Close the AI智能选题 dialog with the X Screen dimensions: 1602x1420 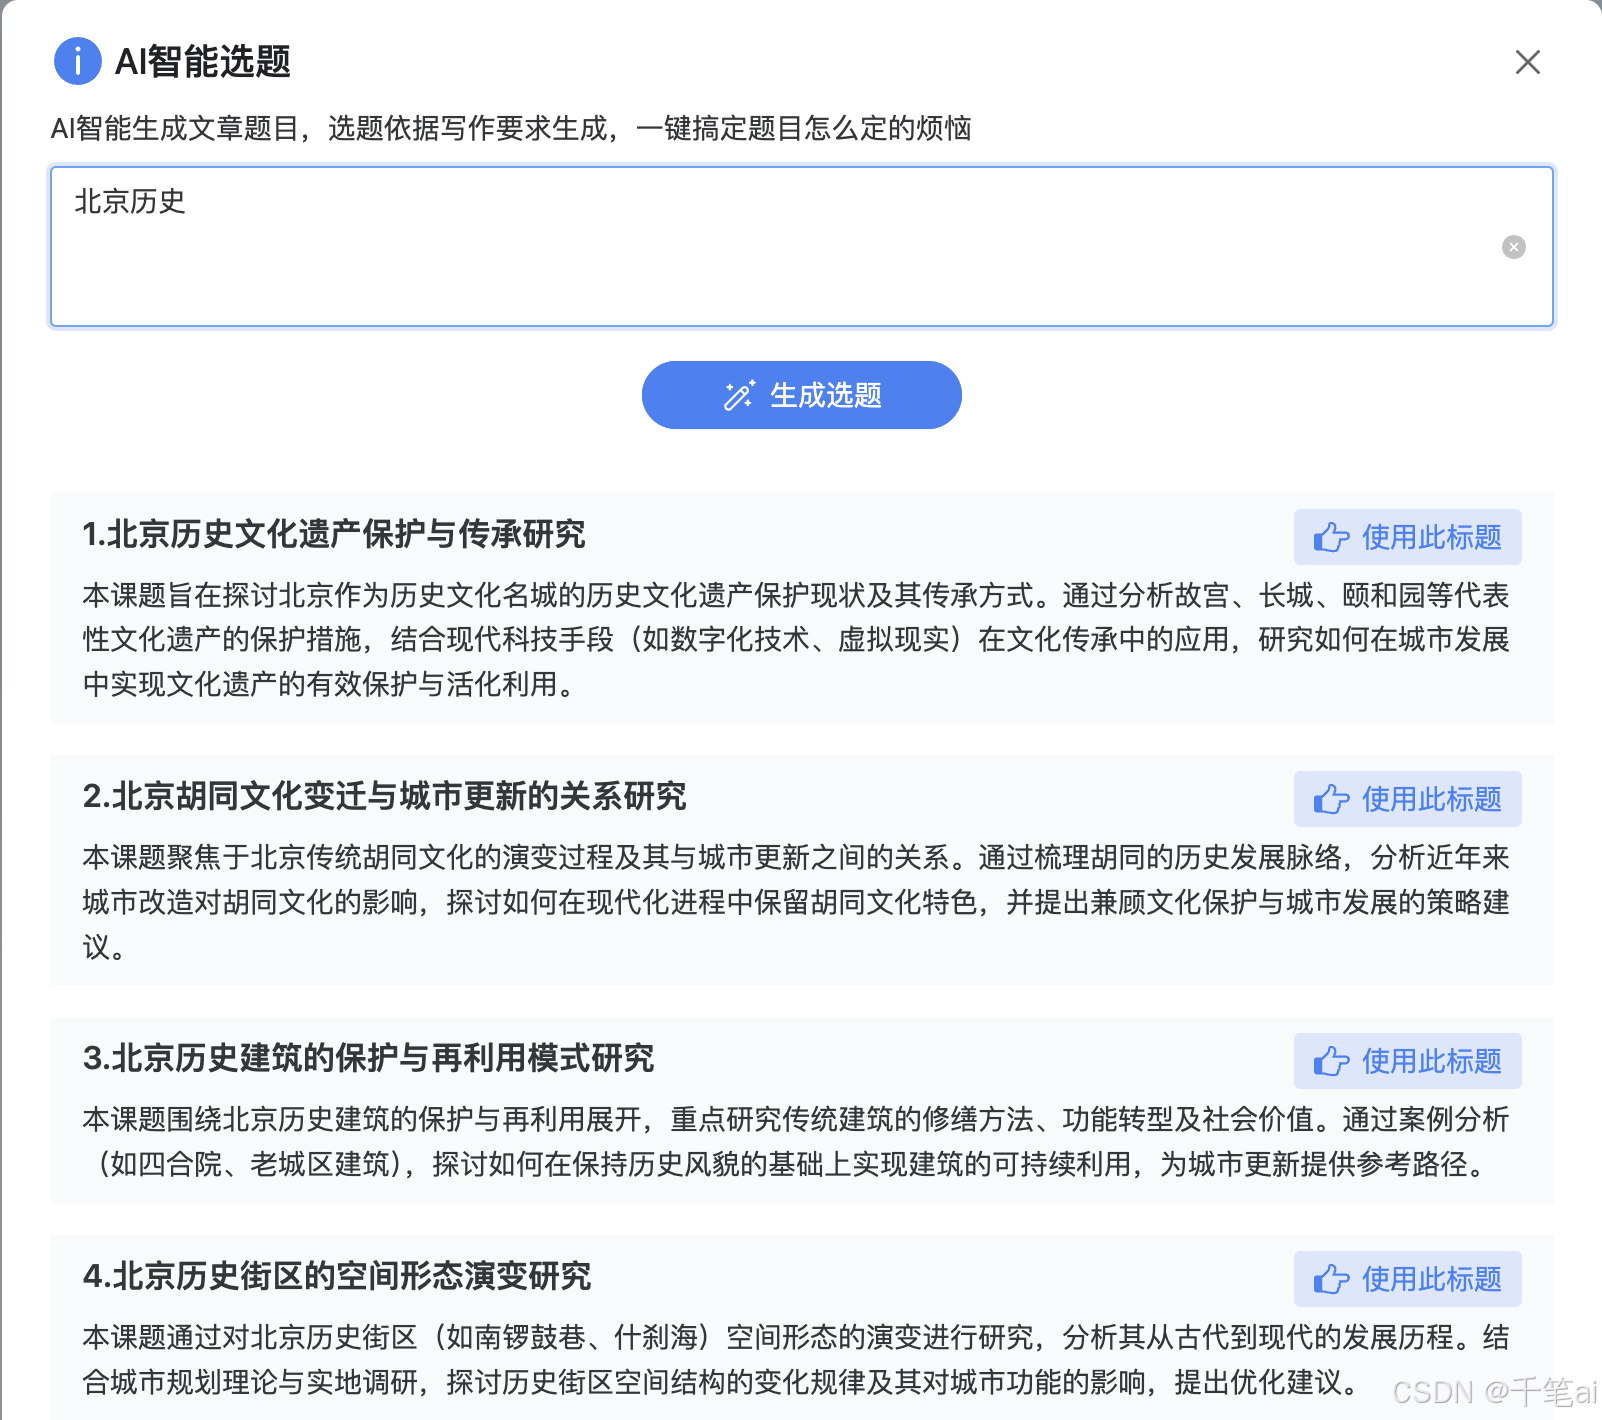(1528, 62)
